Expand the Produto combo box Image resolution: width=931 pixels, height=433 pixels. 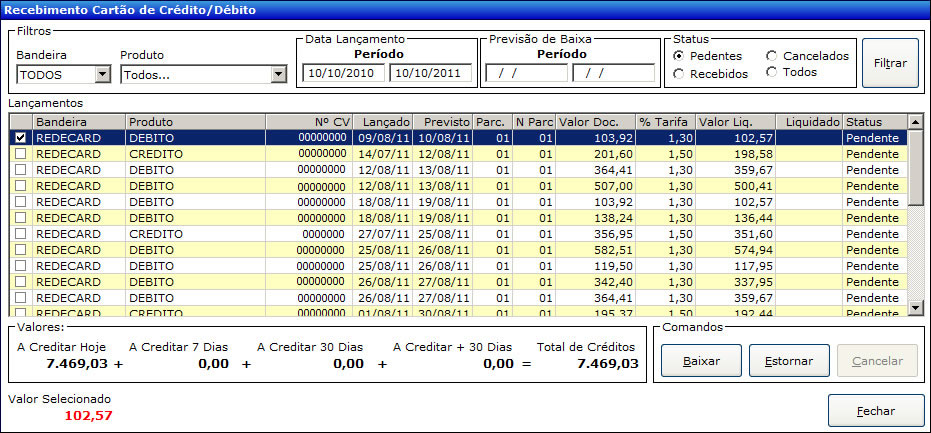[x=278, y=74]
